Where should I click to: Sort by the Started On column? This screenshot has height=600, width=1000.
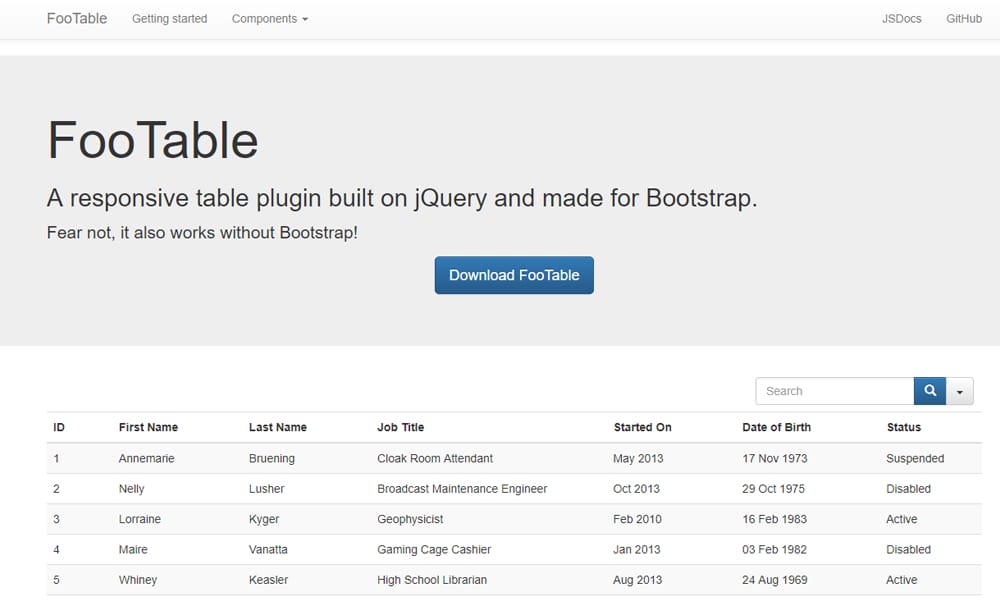pos(642,427)
